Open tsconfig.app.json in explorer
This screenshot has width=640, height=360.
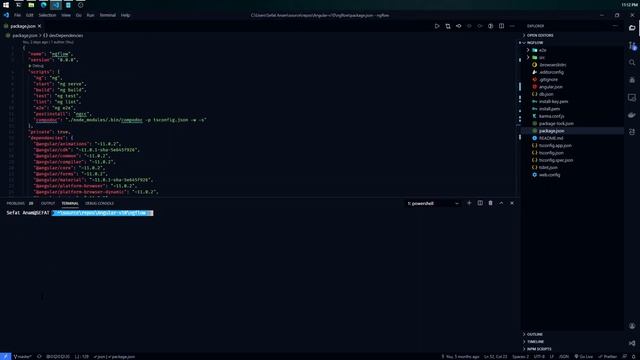(x=555, y=146)
